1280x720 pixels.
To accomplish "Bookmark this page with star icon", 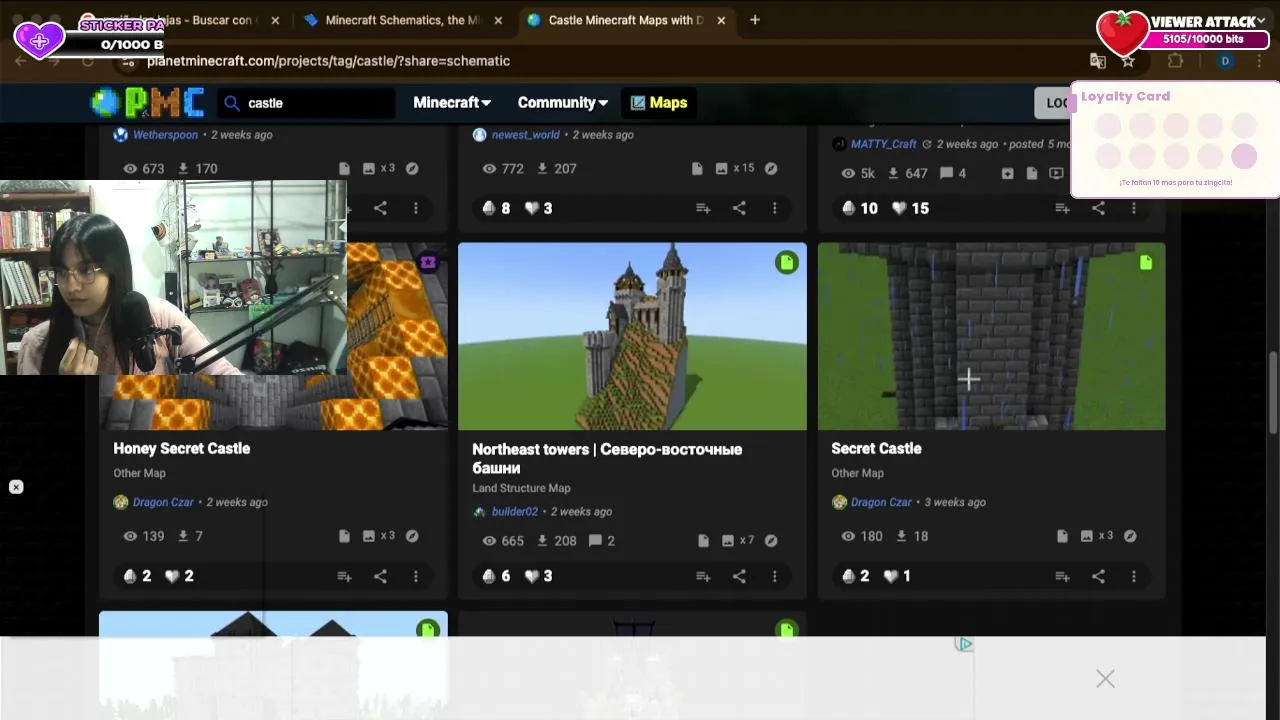I will [x=1128, y=61].
